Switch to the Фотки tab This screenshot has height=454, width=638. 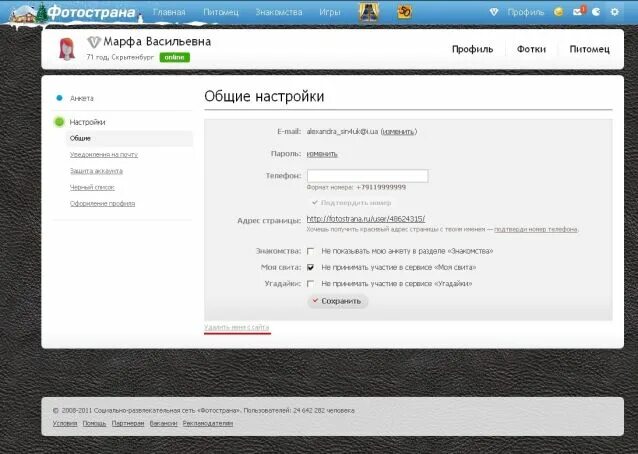tap(531, 49)
